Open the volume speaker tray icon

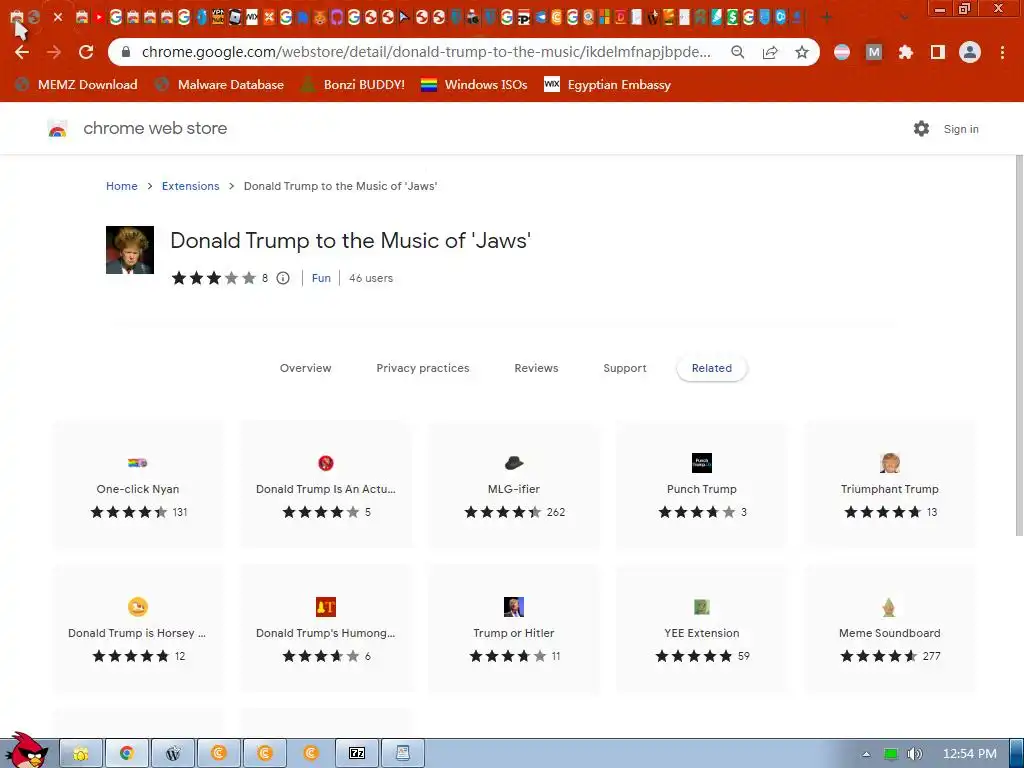click(x=914, y=754)
